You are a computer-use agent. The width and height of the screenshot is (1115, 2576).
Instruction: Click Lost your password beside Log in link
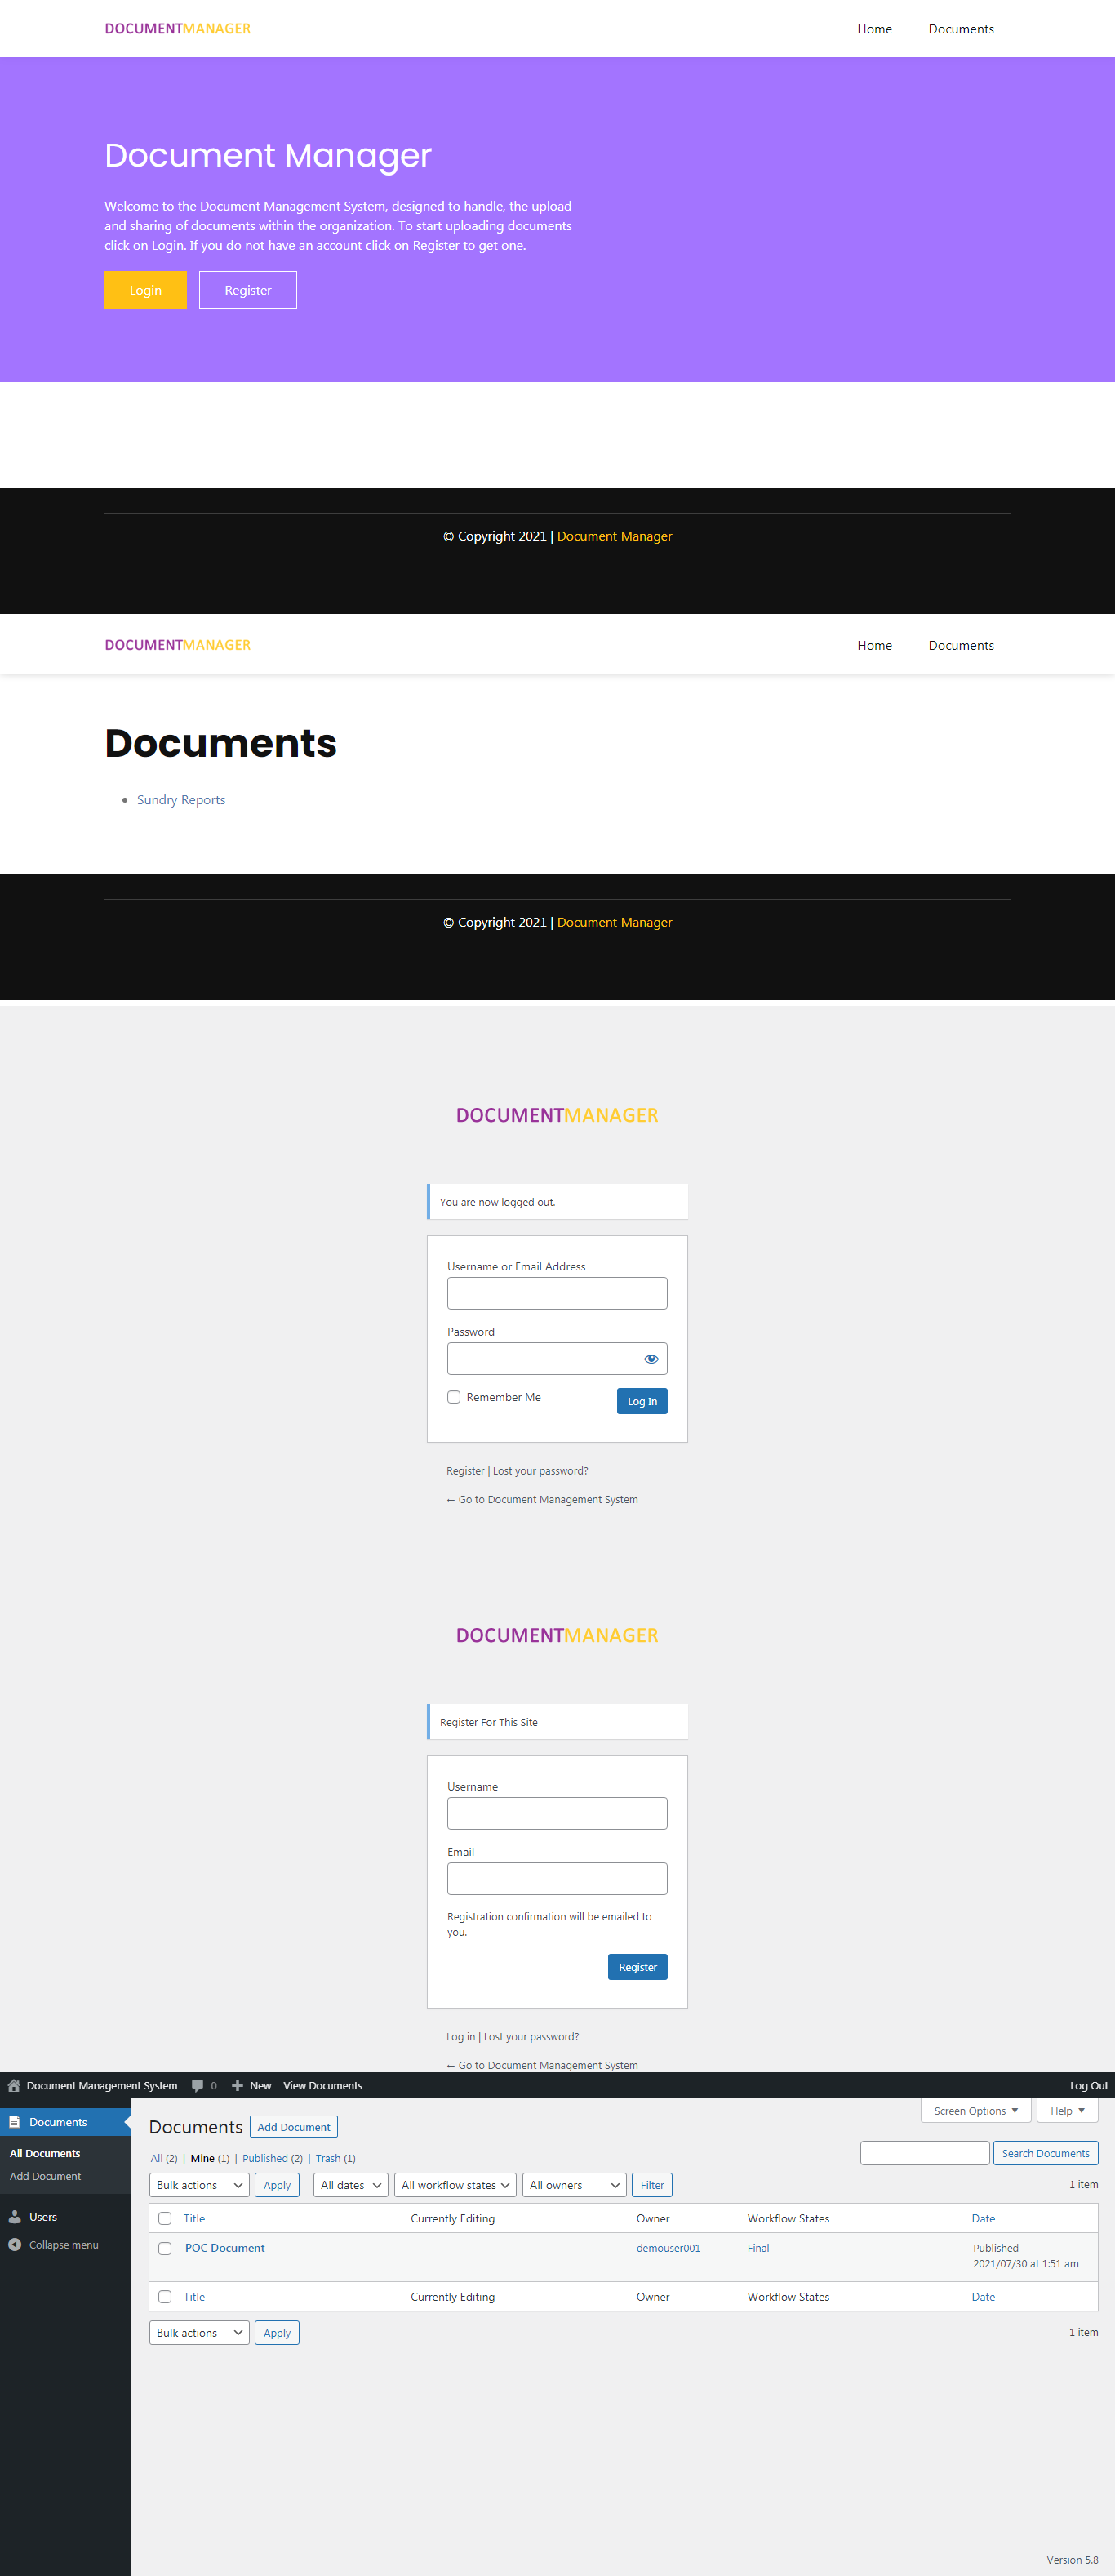coord(531,2037)
